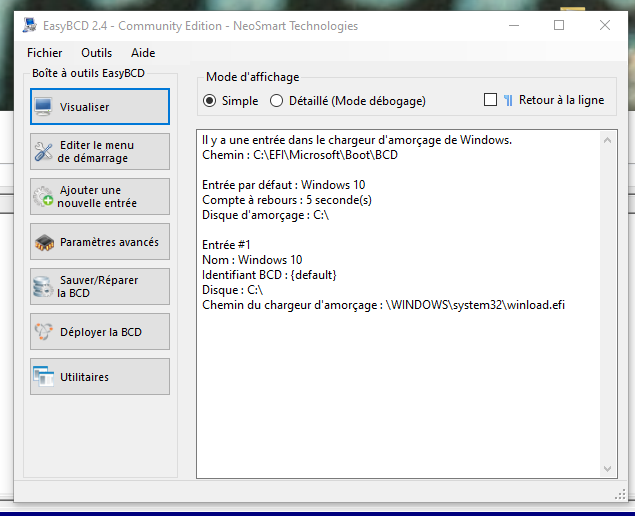Go to Editer le menu de démarrage
Screen dimensions: 635x516
(x=100, y=151)
